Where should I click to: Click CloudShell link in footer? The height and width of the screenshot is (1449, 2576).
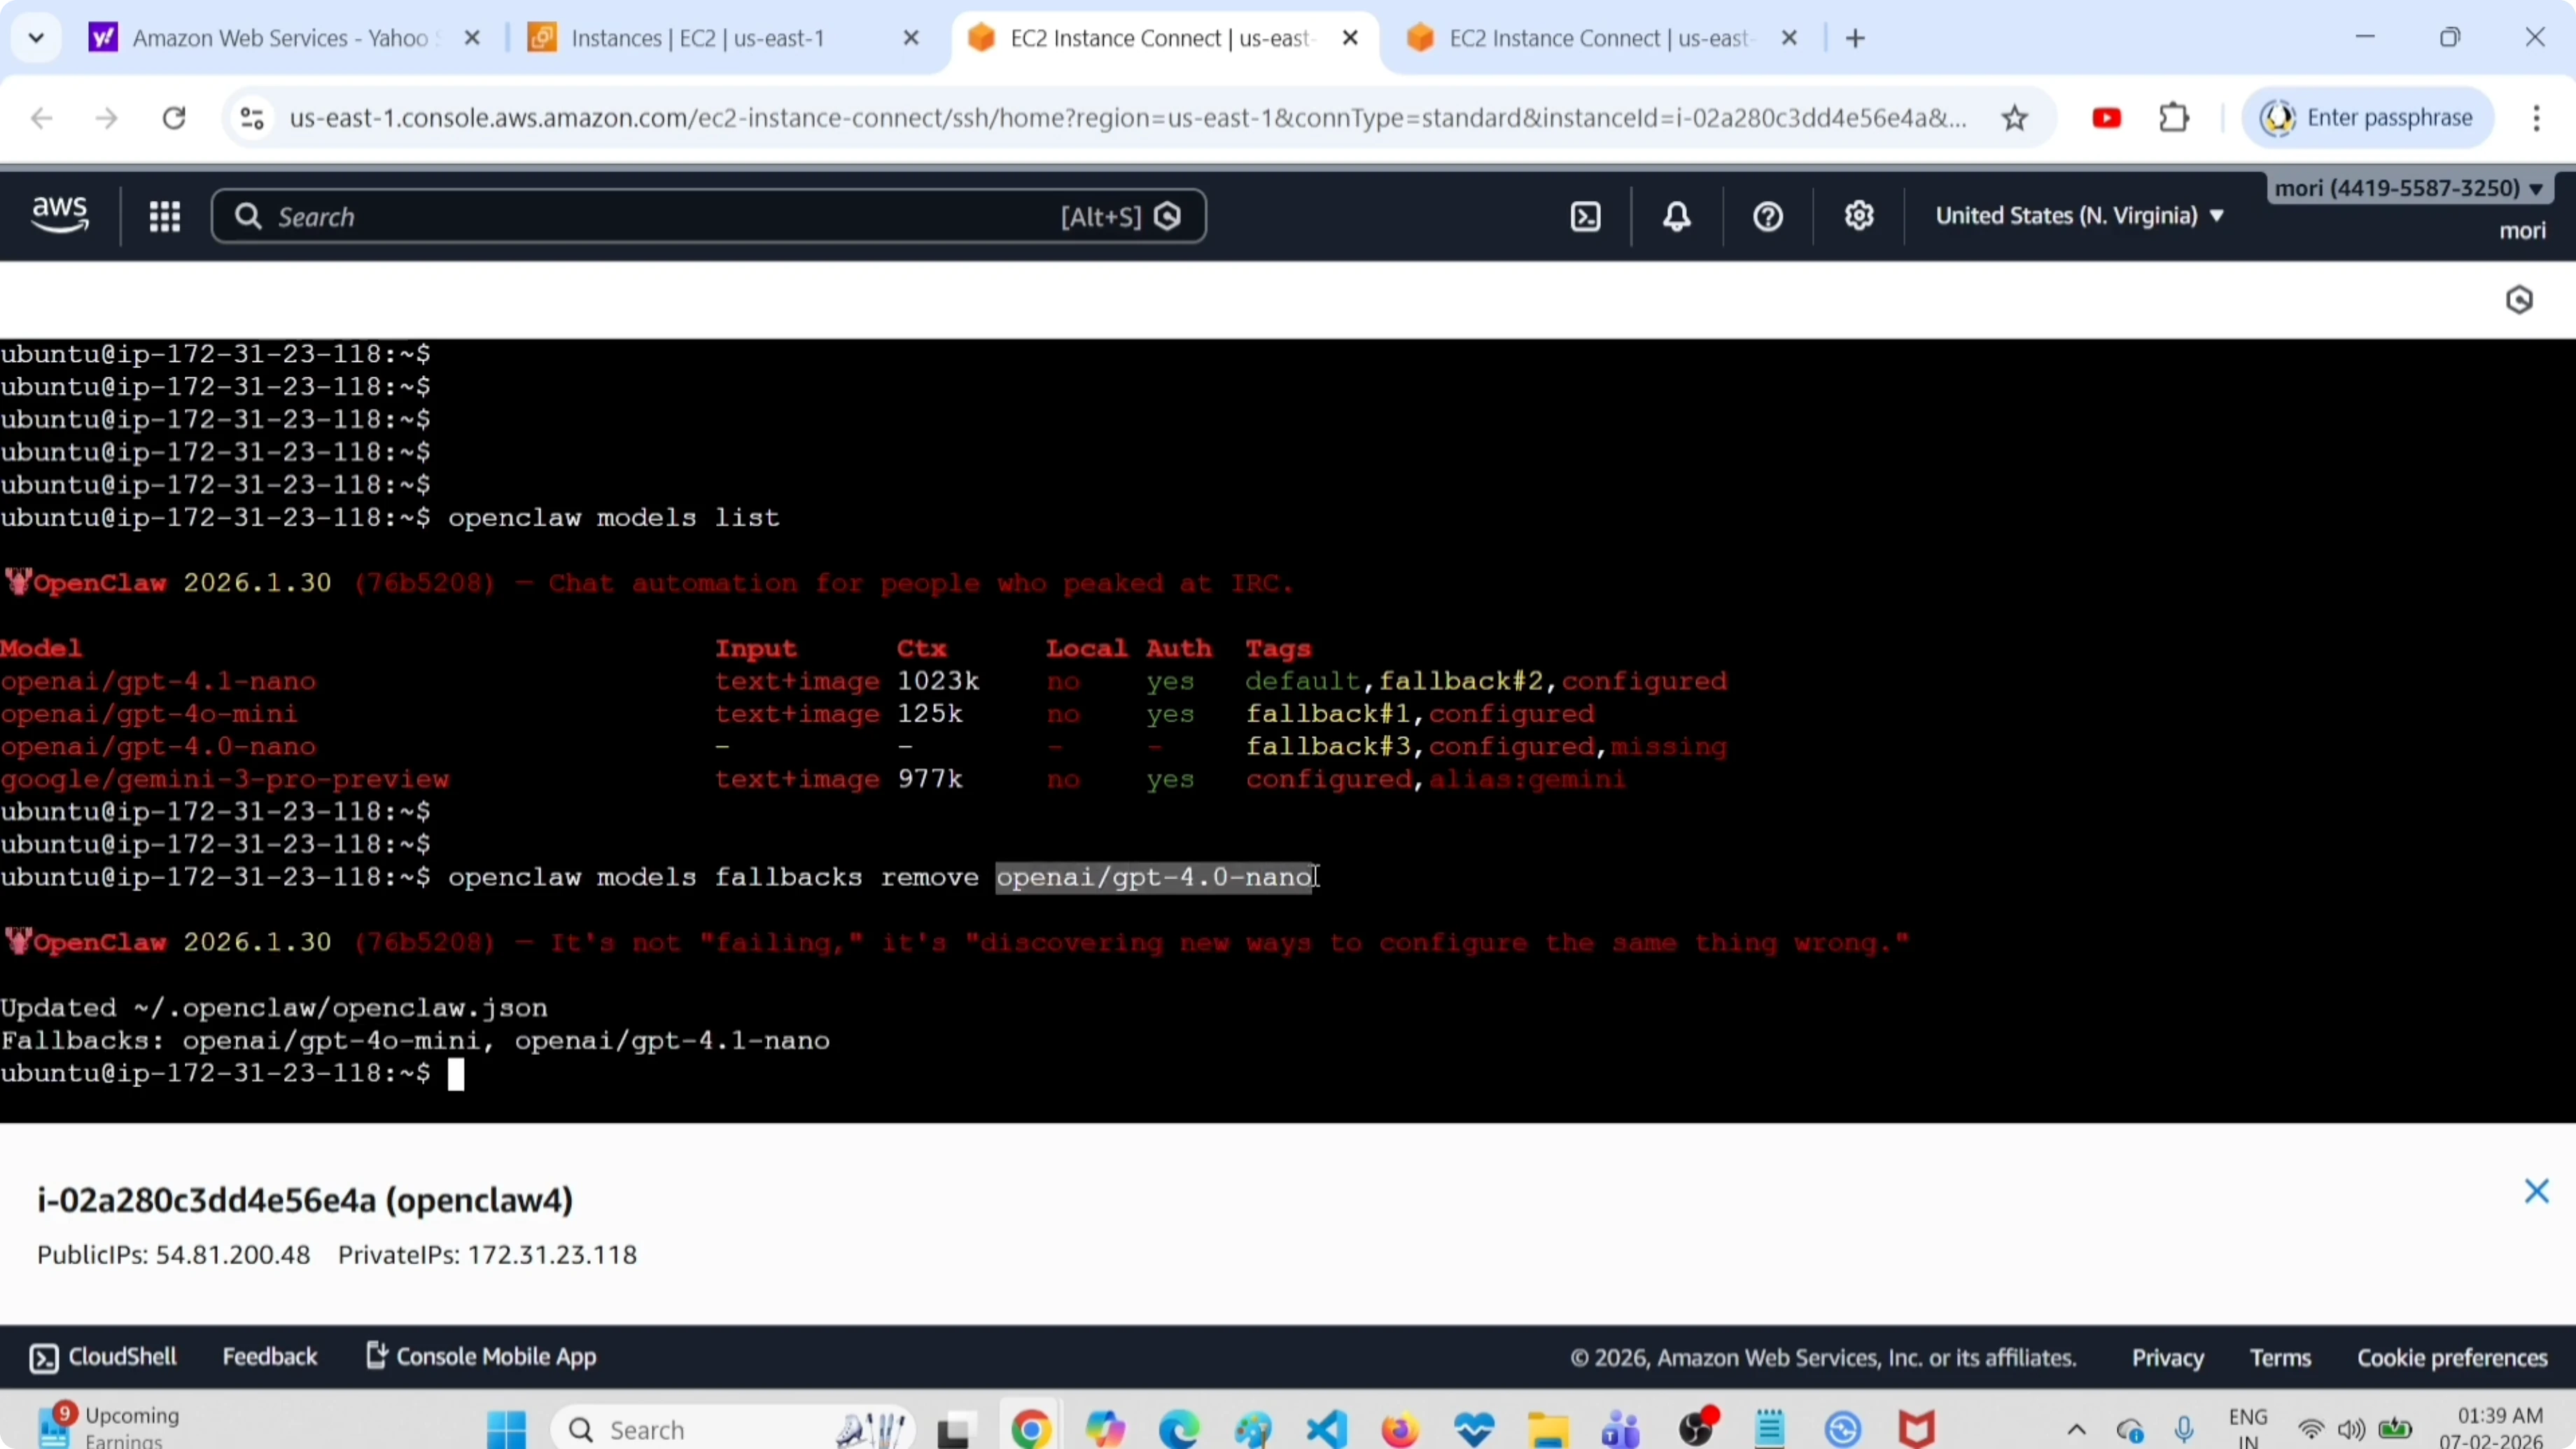104,1357
